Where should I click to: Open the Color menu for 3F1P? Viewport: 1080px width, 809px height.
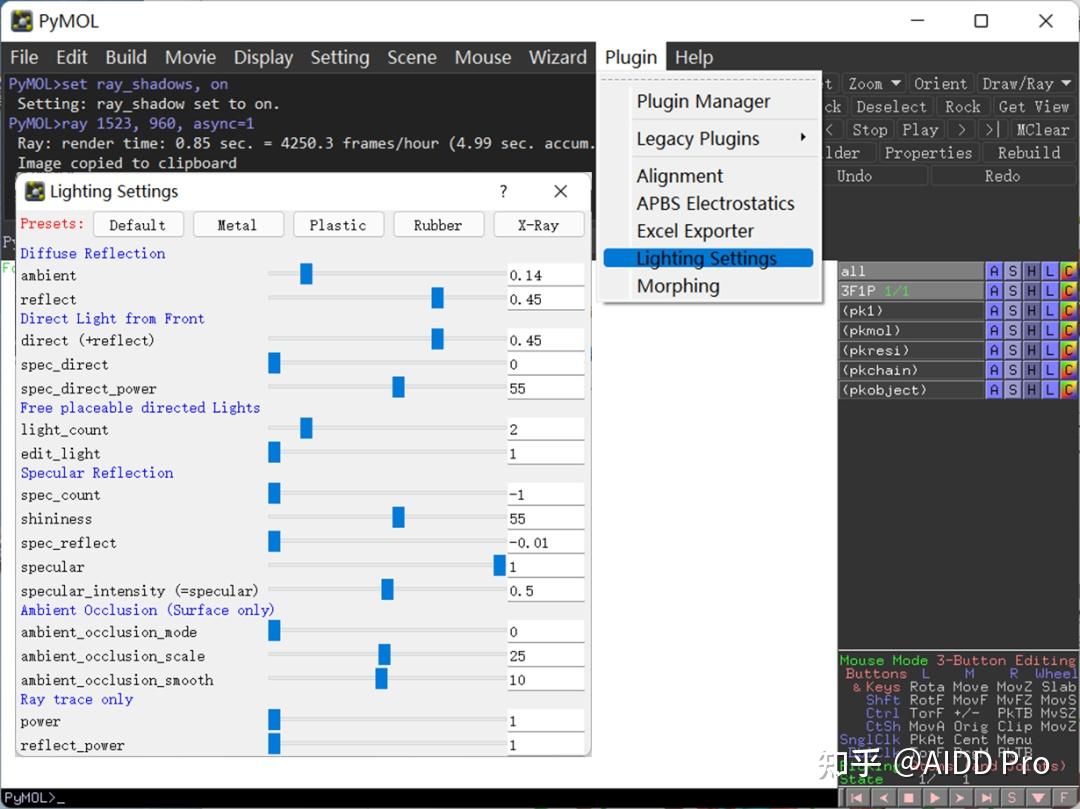[x=1068, y=291]
